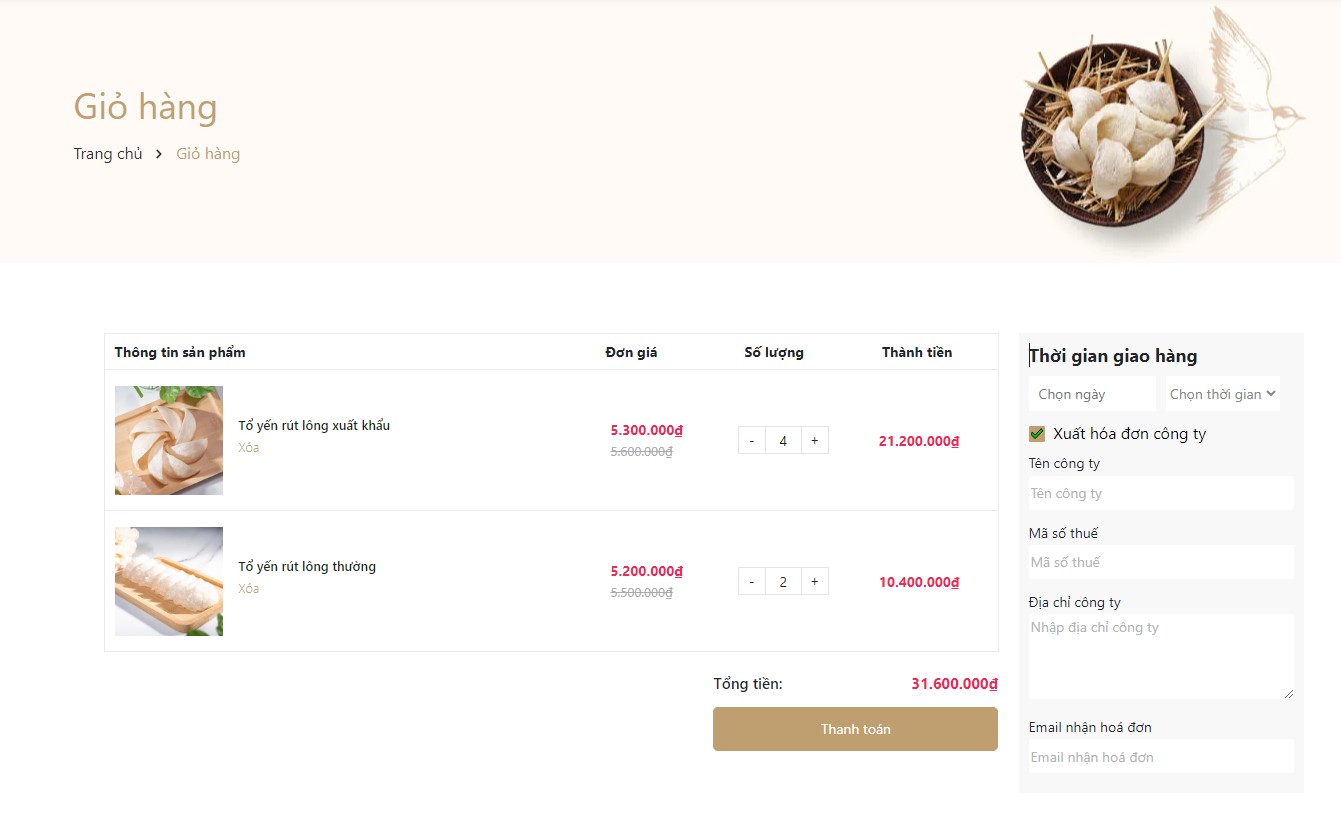Open Tổ yến rút lông xuất khẩu product title
Screen dimensions: 1341x839
(314, 426)
